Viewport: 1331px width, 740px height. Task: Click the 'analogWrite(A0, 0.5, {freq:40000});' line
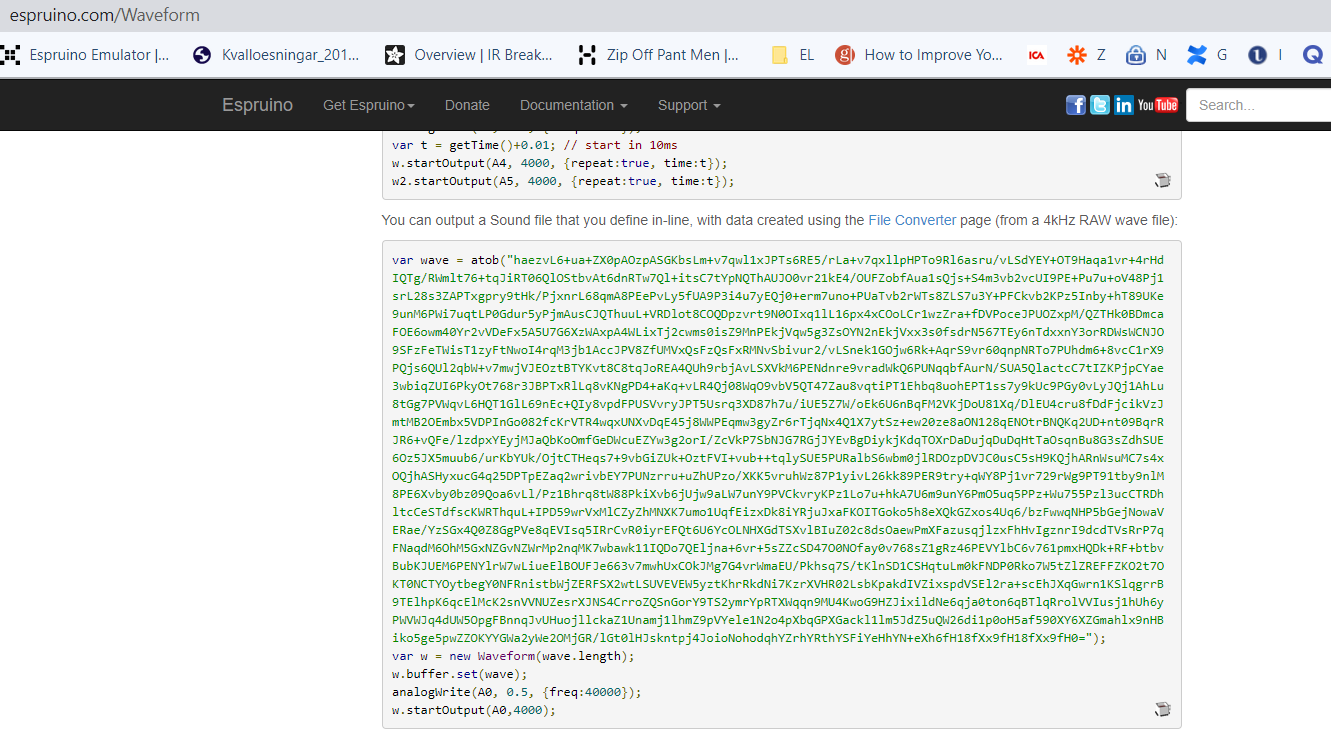click(x=517, y=692)
